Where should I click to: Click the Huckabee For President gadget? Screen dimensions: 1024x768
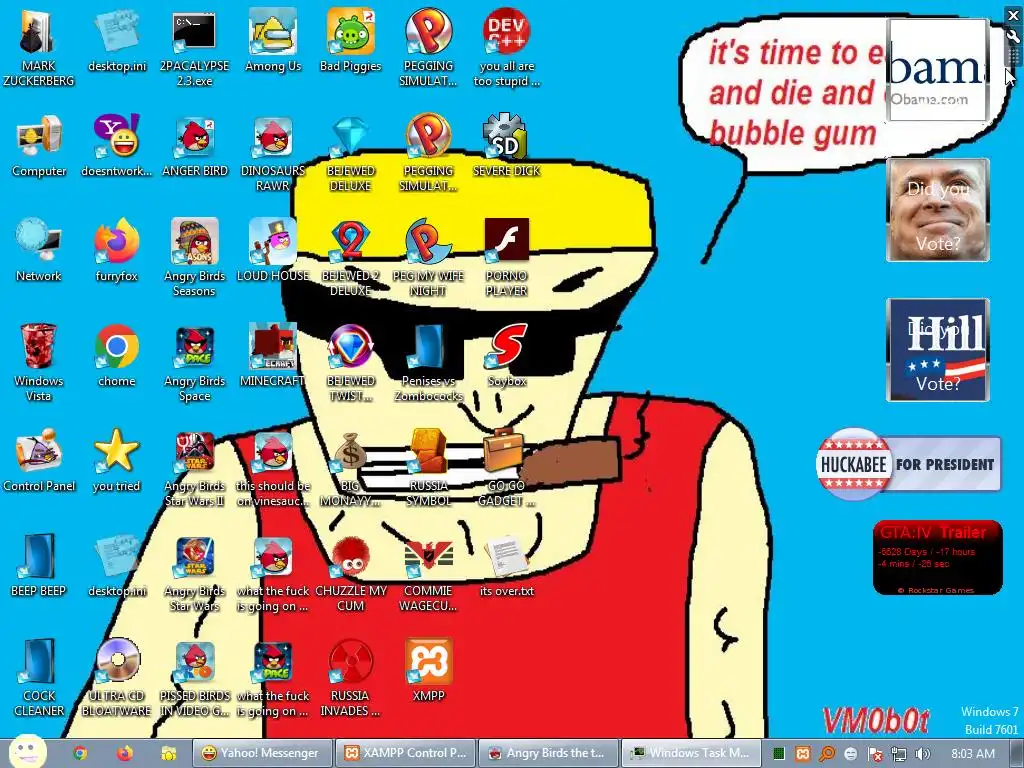click(908, 464)
